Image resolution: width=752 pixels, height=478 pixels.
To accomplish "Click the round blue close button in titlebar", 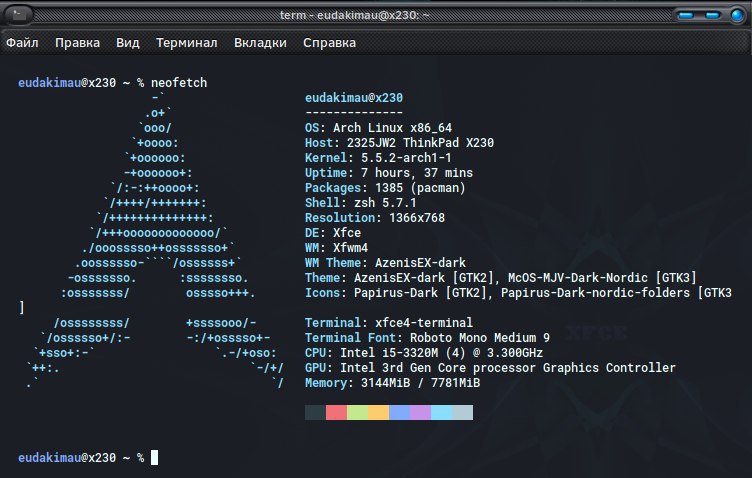I will coord(737,15).
